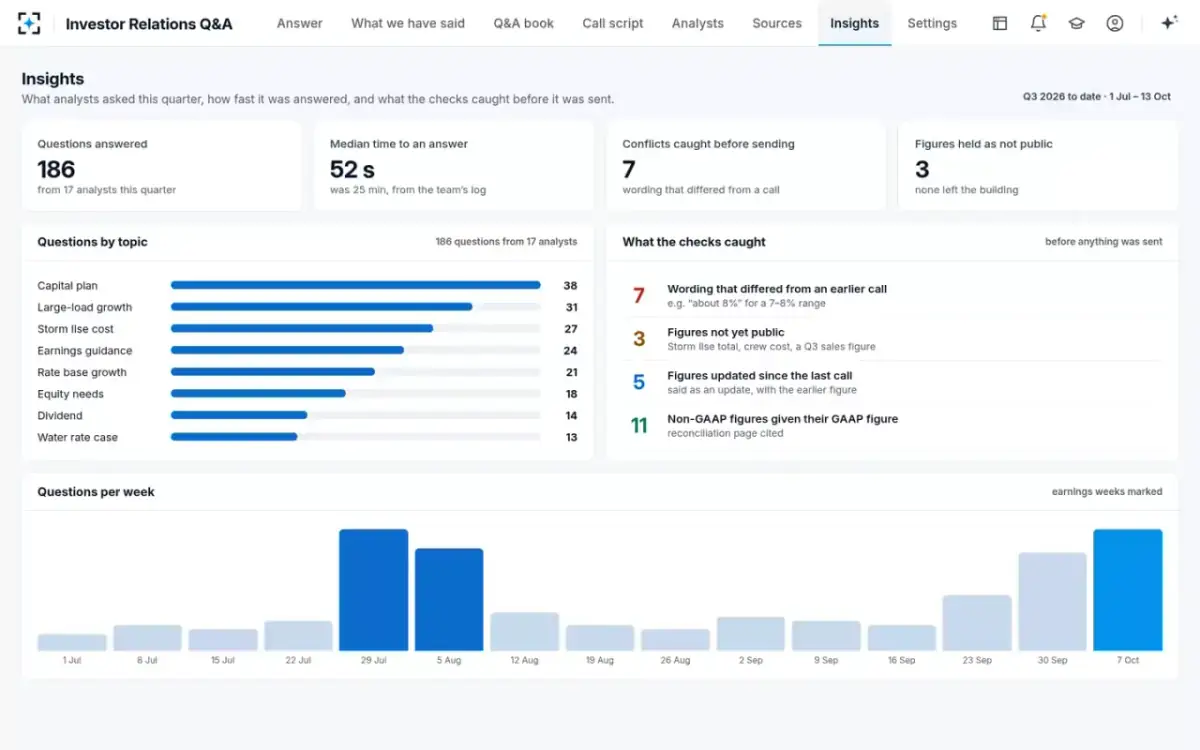Click the brown number 3 in checks
The height and width of the screenshot is (750, 1200).
639,339
